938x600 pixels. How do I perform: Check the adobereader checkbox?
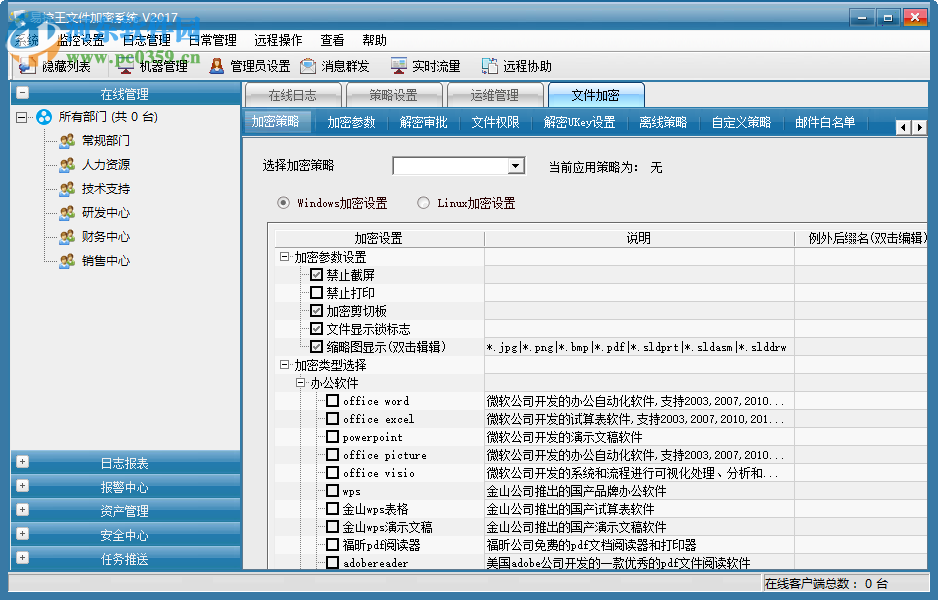pyautogui.click(x=333, y=562)
